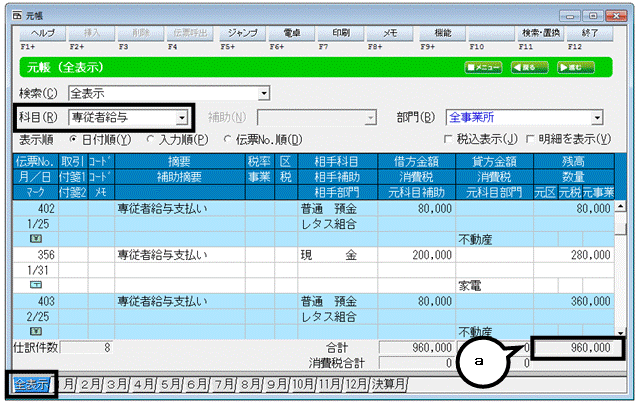This screenshot has height=406, width=642.
Task: Switch to the 8月 tab
Action: (250, 384)
